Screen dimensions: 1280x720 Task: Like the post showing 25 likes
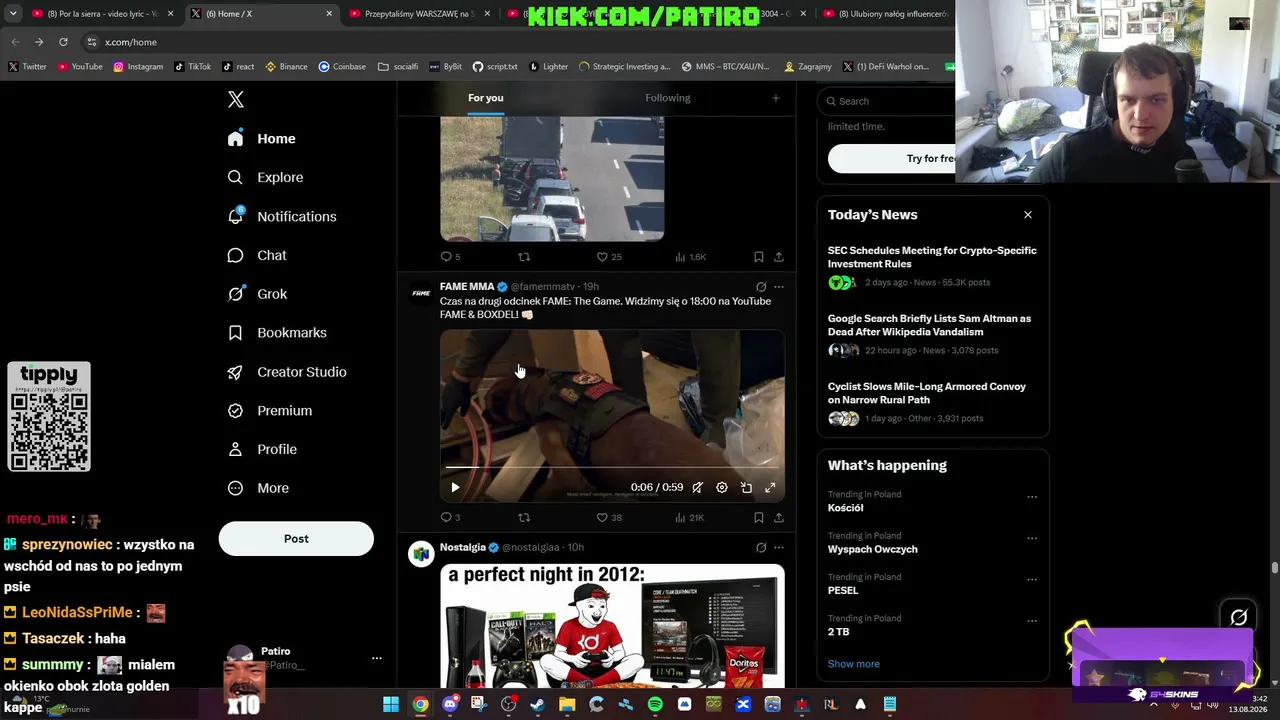click(609, 257)
